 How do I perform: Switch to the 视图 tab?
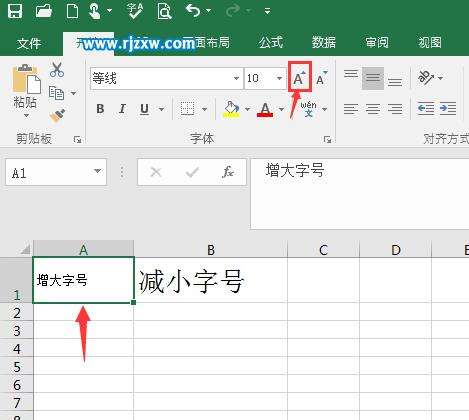tap(430, 42)
